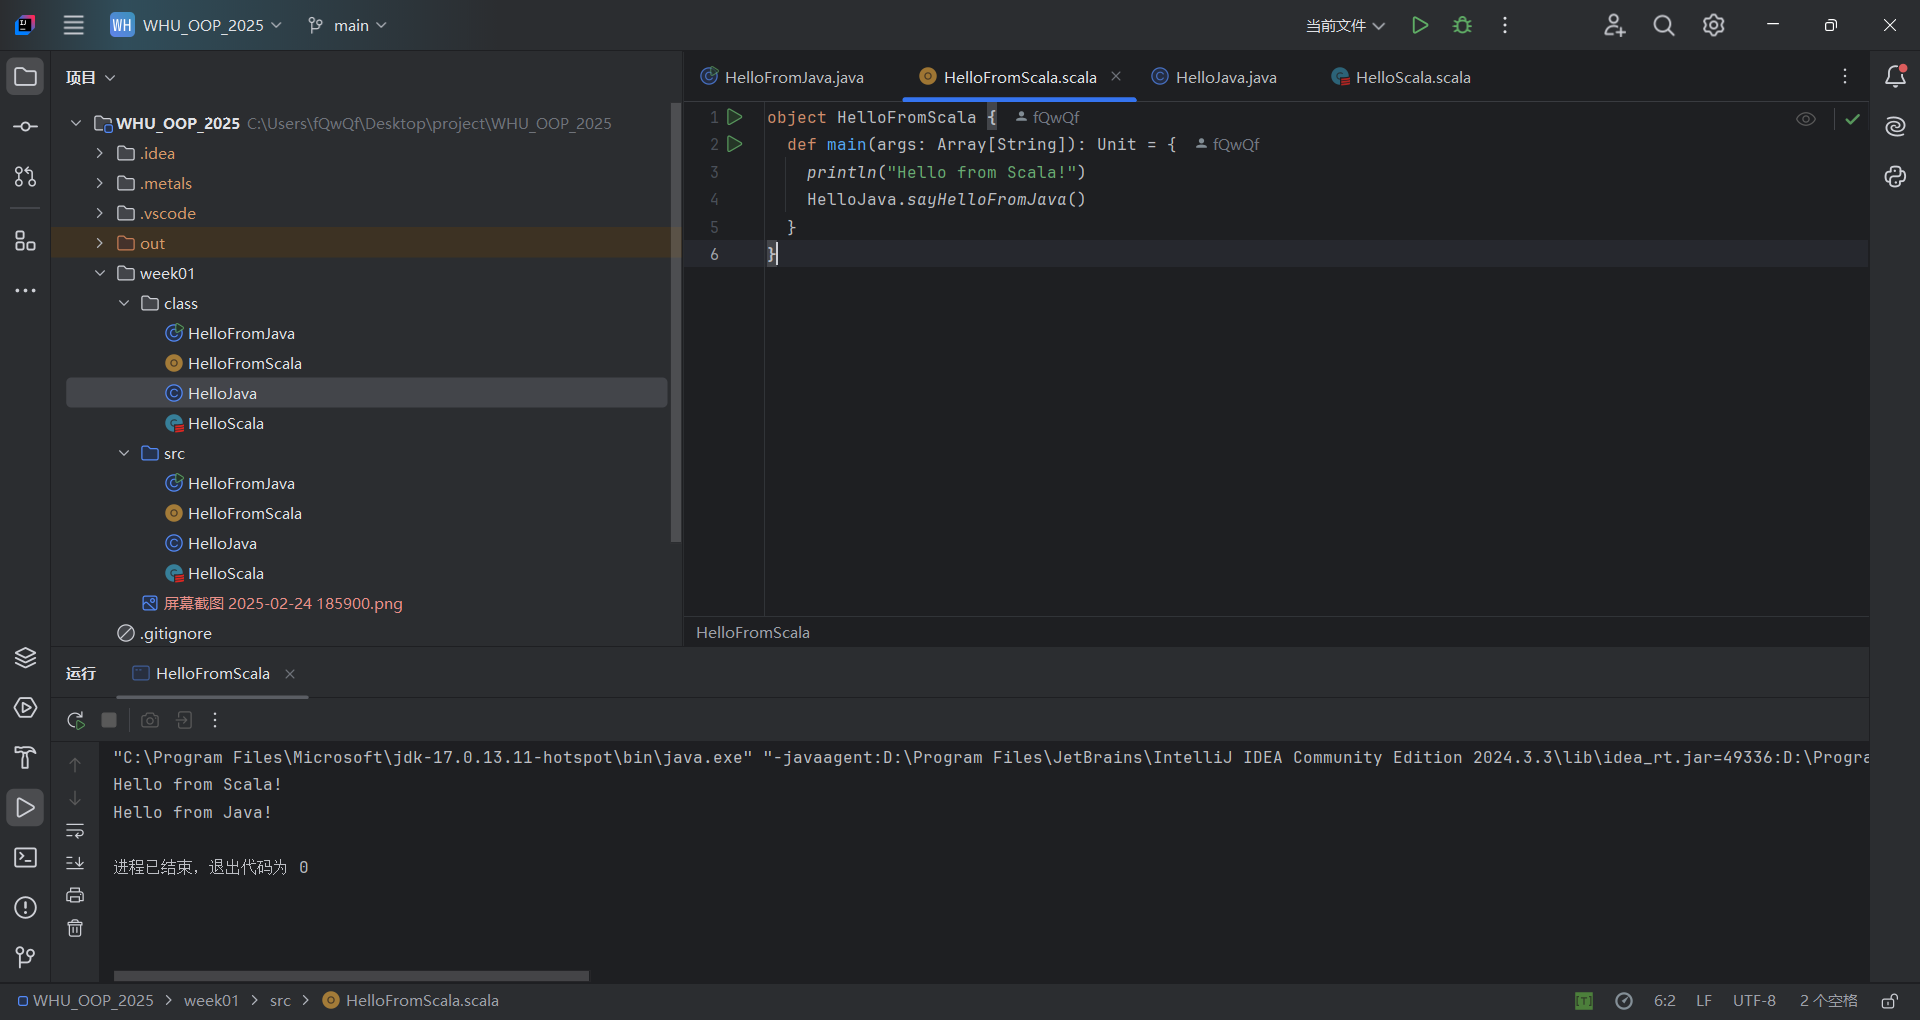This screenshot has height=1020, width=1920.
Task: Open the Project tool window icon
Action: pyautogui.click(x=25, y=77)
